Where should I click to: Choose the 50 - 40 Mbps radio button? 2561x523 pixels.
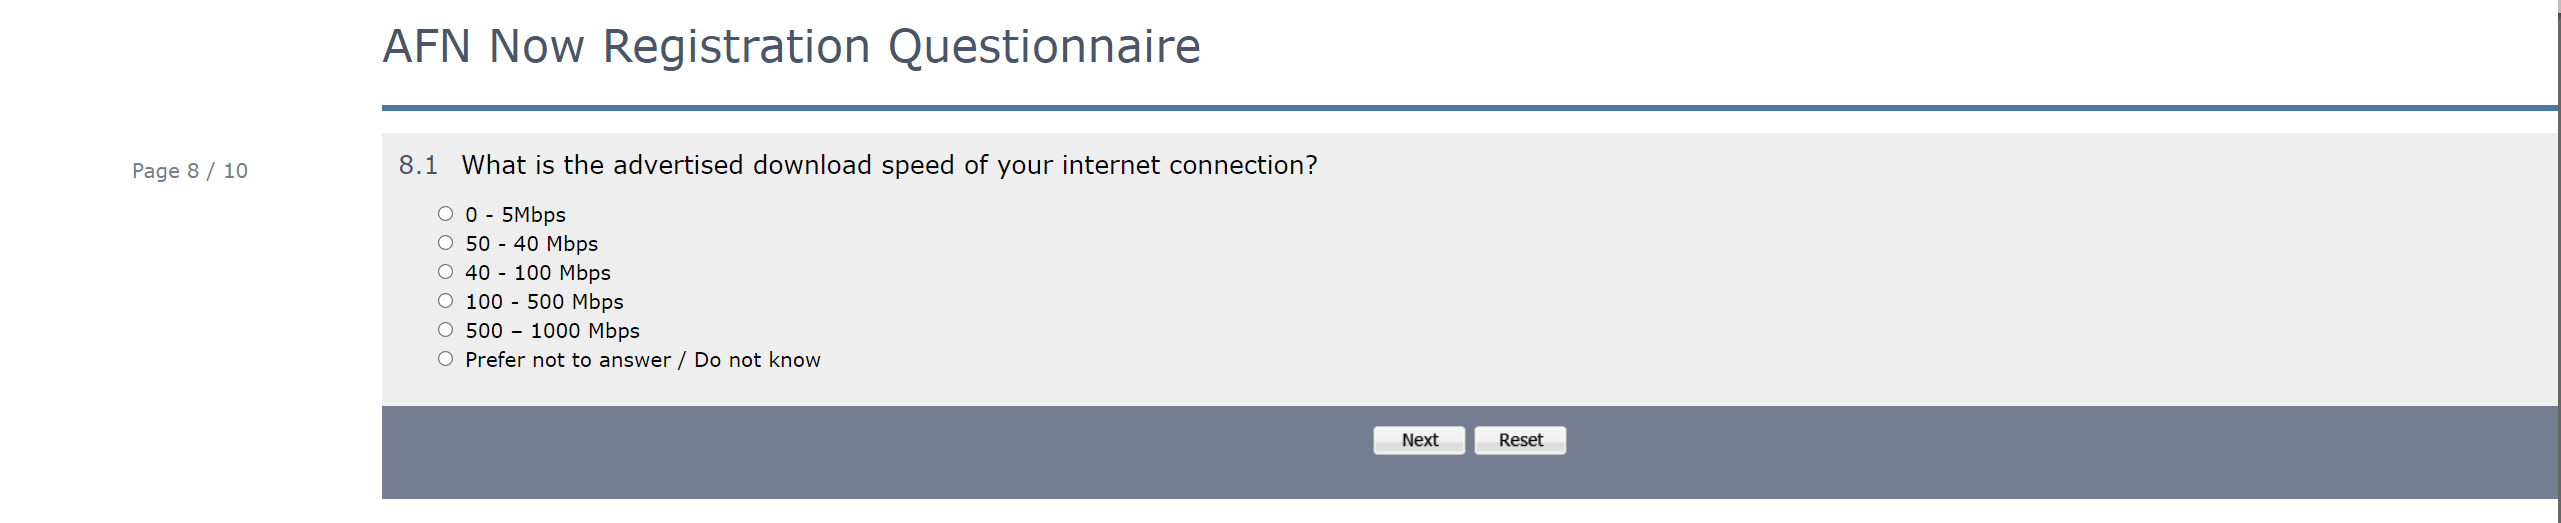pos(445,243)
